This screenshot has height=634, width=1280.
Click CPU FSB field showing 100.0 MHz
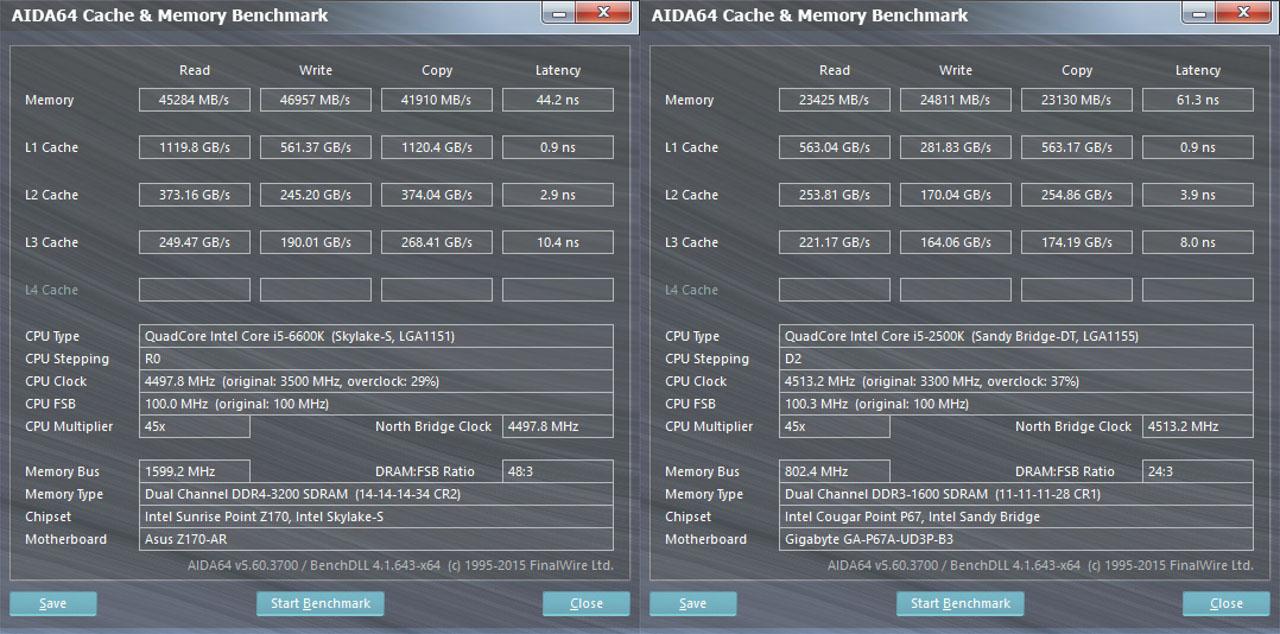[376, 404]
